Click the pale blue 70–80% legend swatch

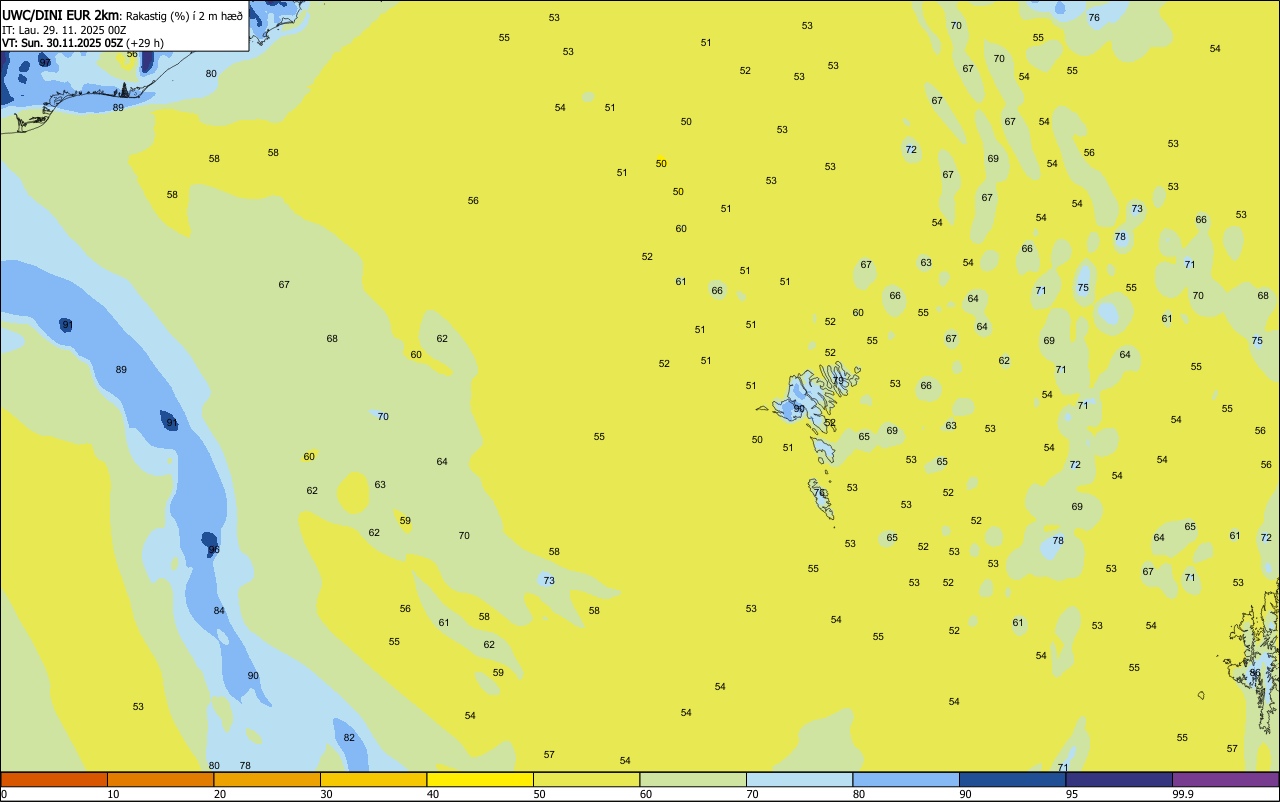click(x=799, y=779)
